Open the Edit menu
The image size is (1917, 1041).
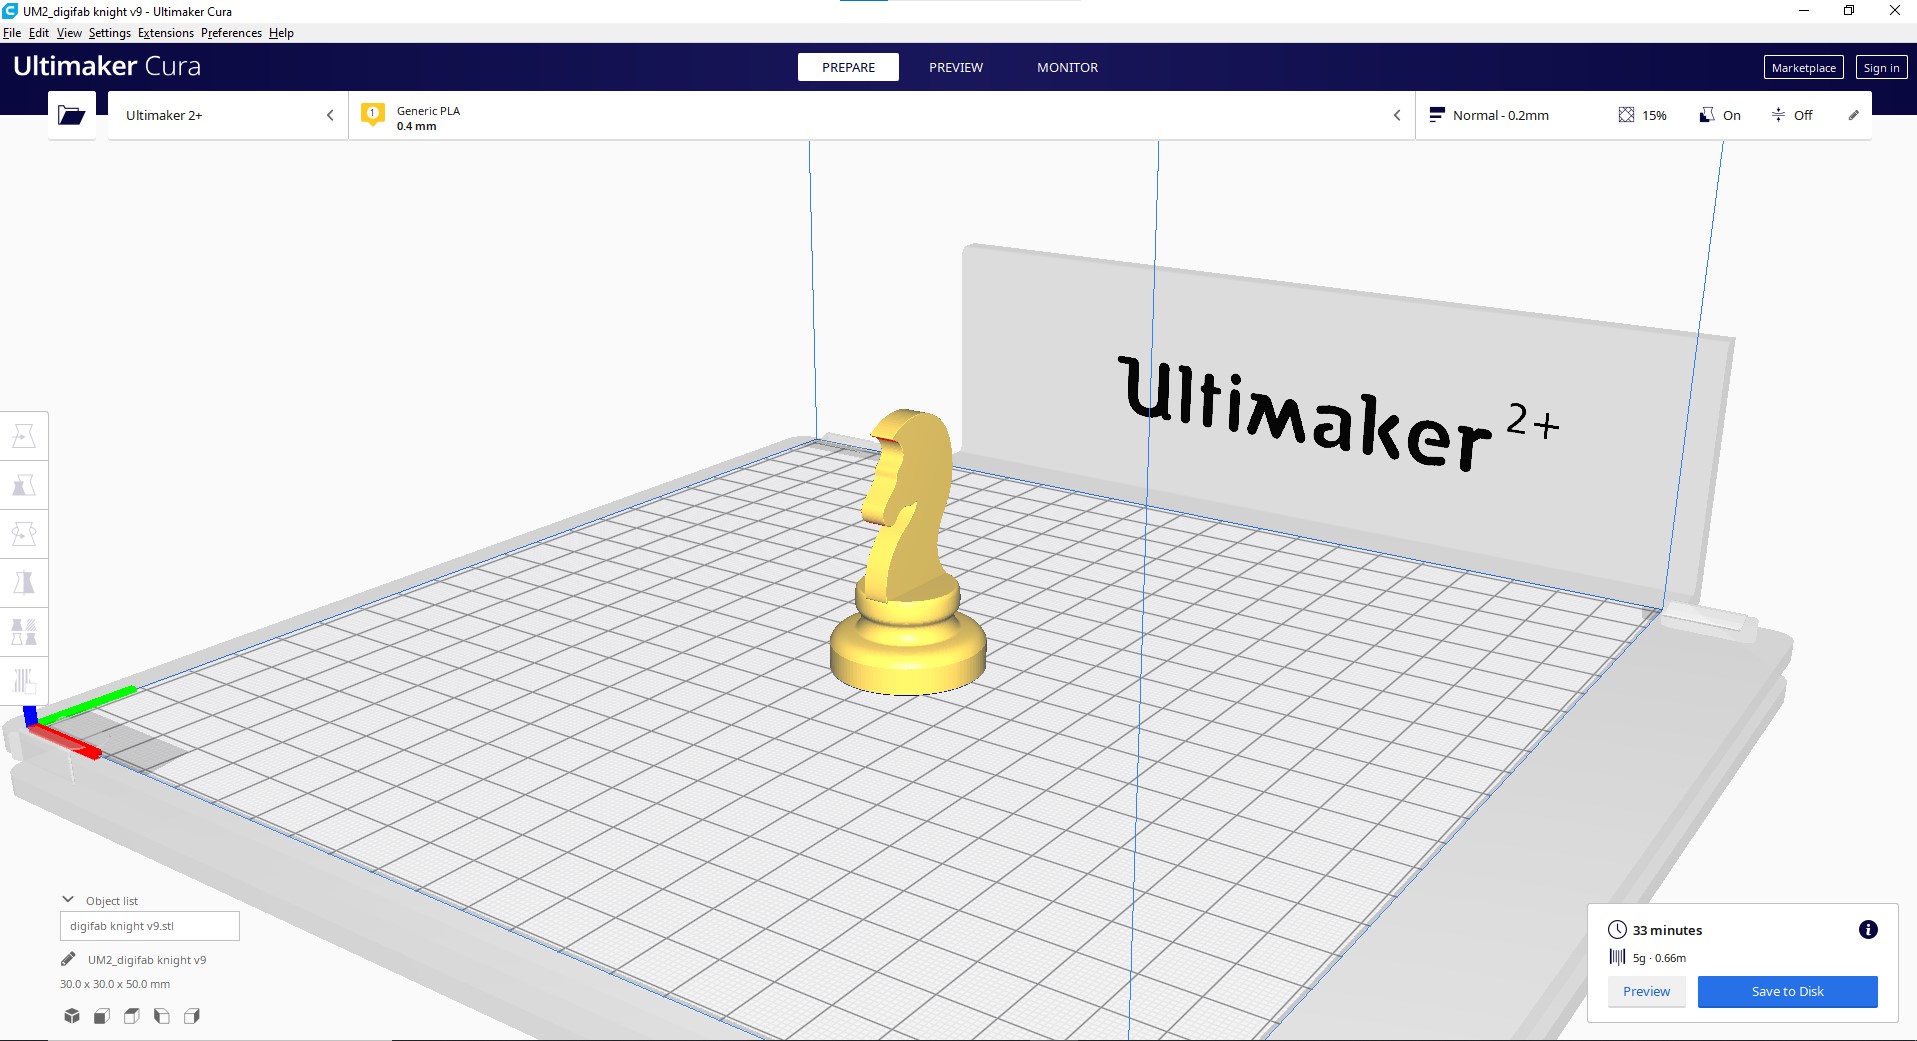click(39, 33)
